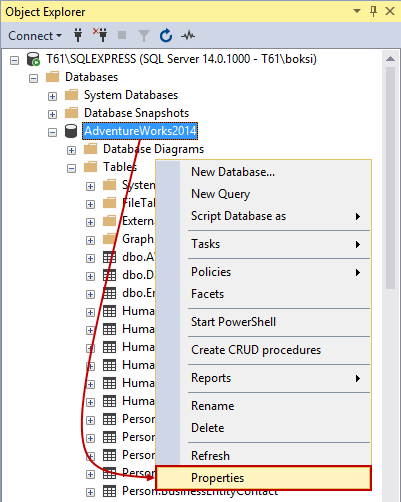This screenshot has height=502, width=401.
Task: Click the Disconnect plug icon with red X
Action: point(100,35)
